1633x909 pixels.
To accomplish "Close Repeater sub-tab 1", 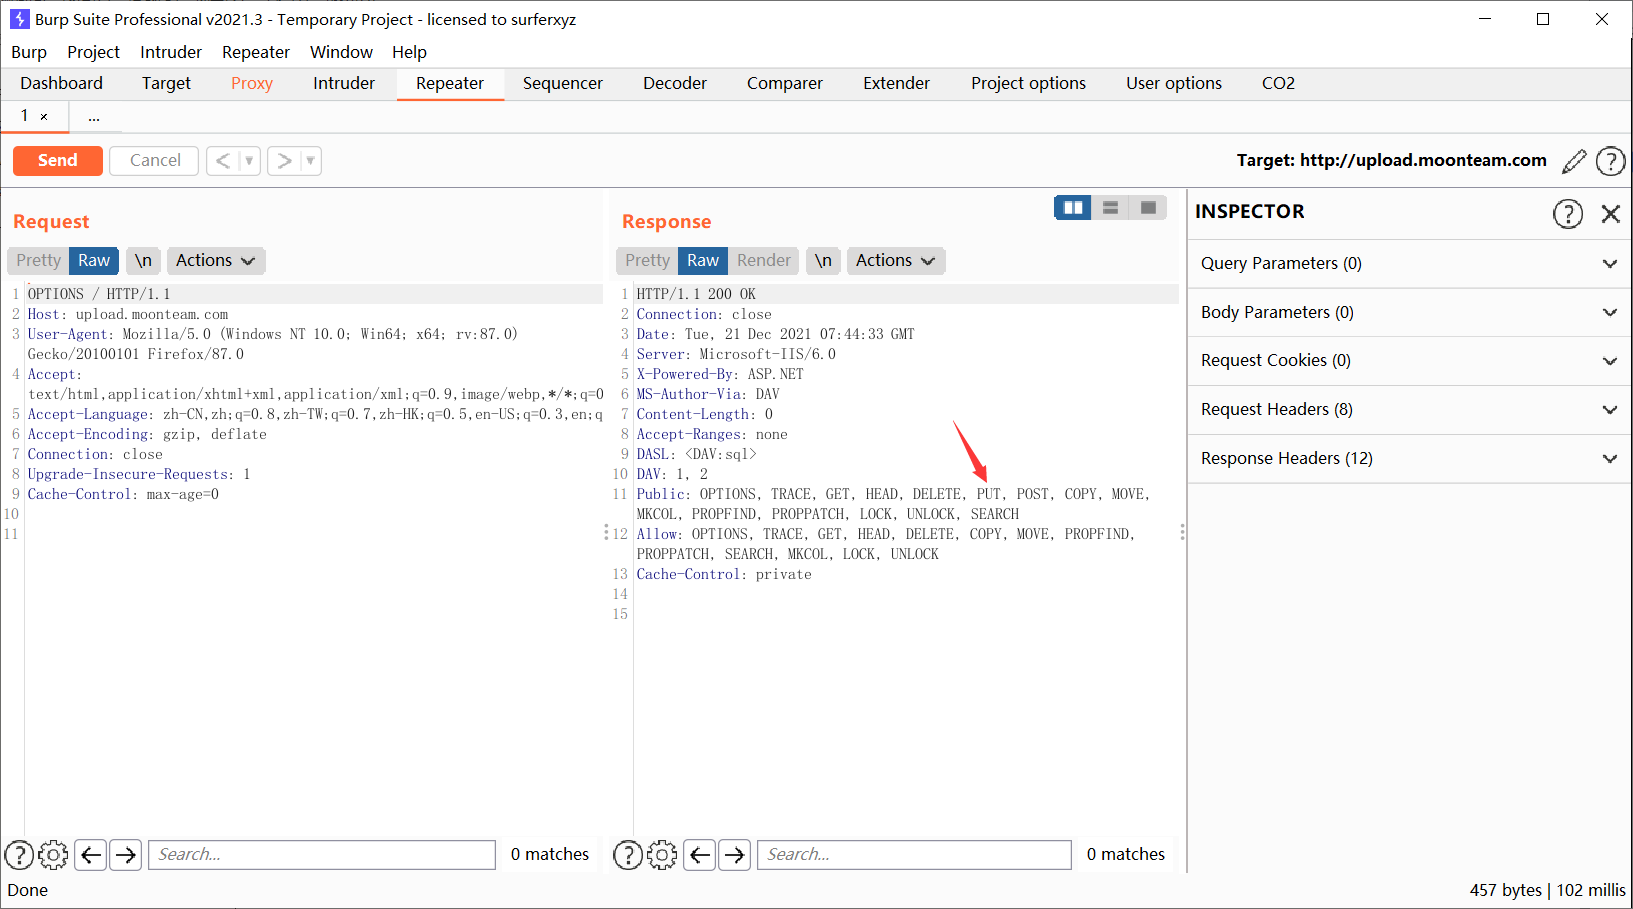I will pyautogui.click(x=44, y=117).
